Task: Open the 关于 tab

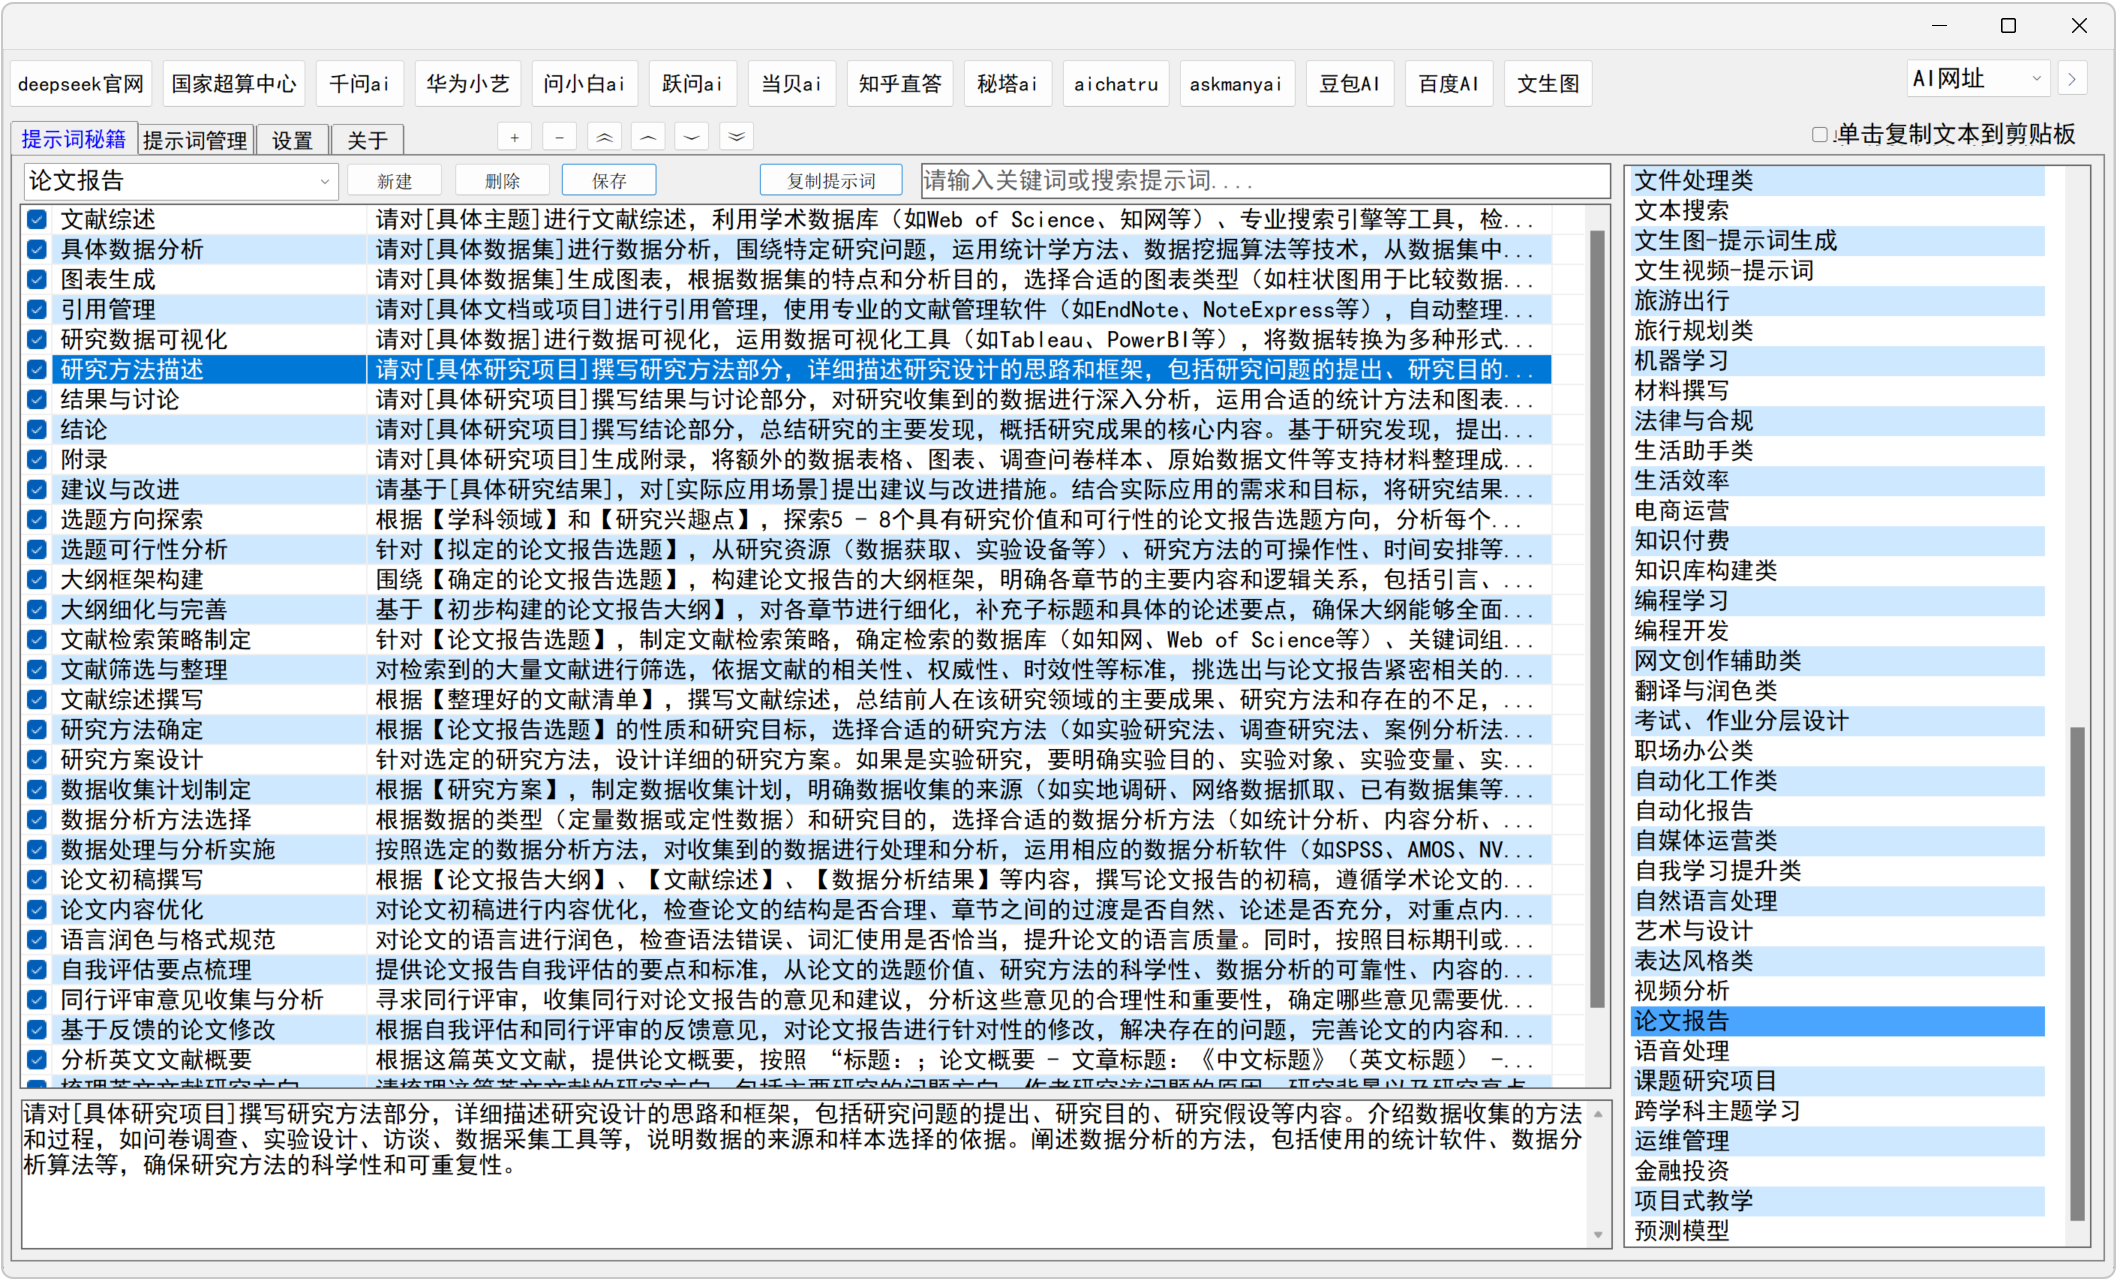Action: (x=367, y=141)
